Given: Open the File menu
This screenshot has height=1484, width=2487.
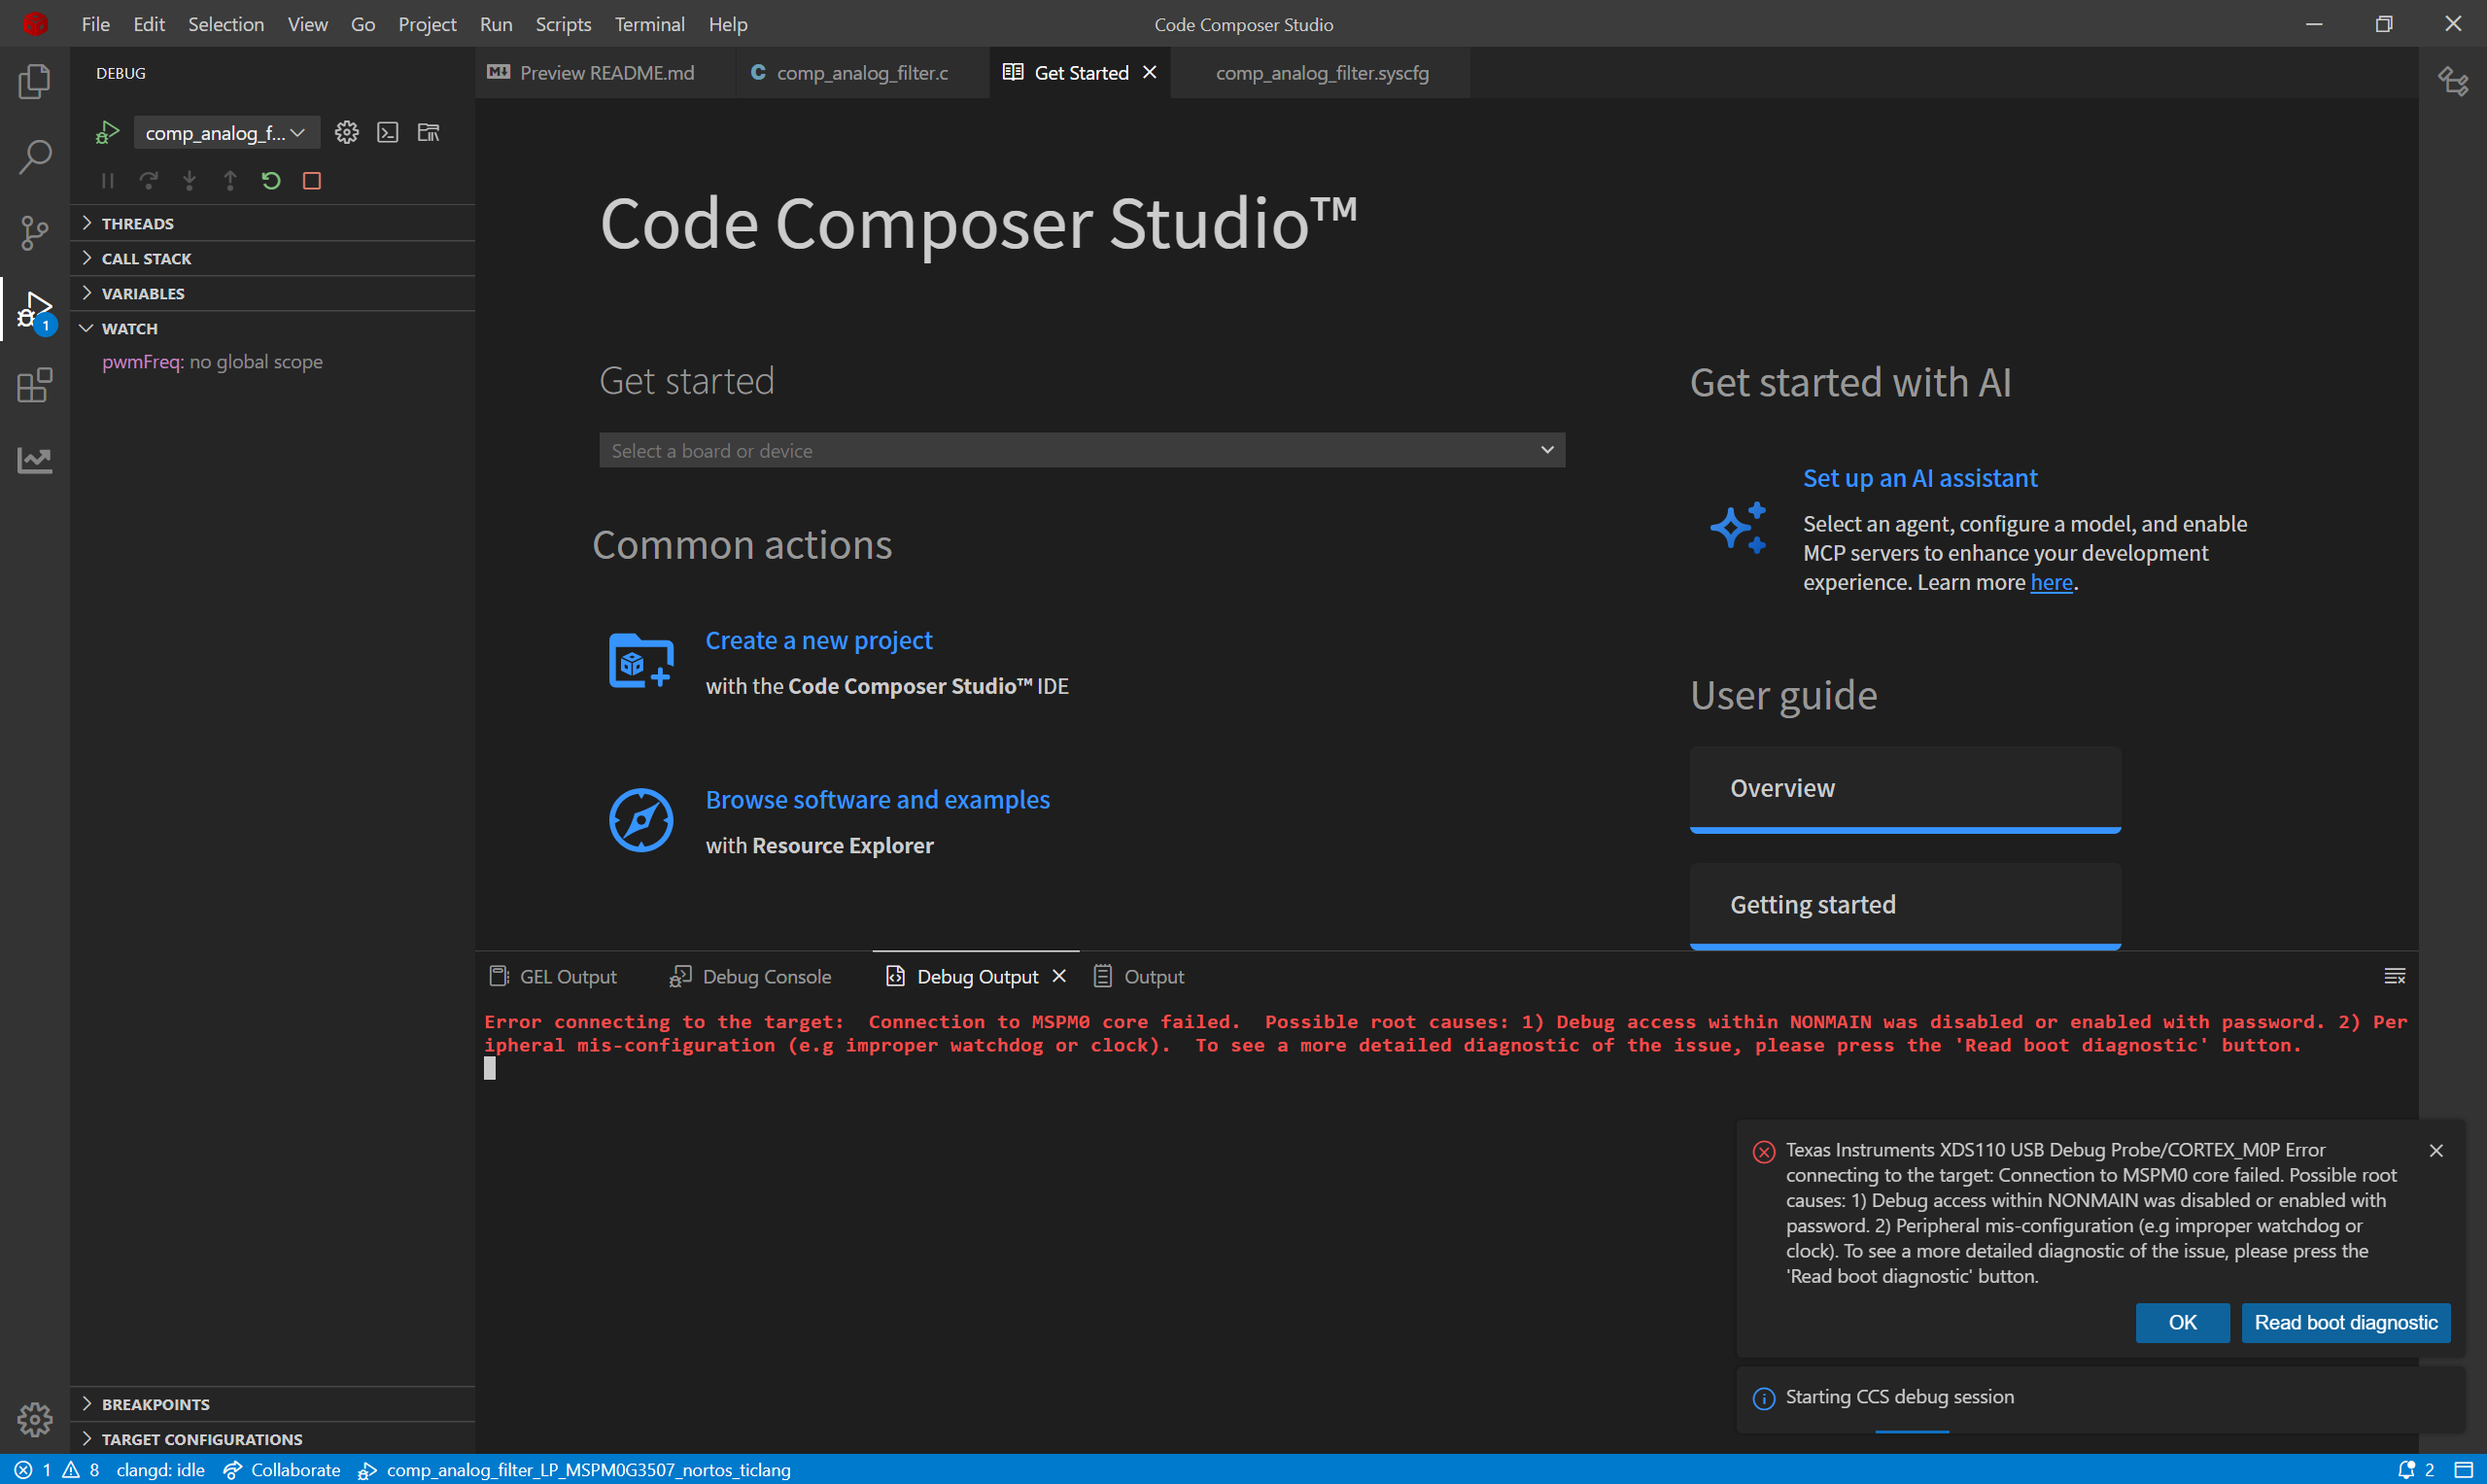Looking at the screenshot, I should (96, 24).
